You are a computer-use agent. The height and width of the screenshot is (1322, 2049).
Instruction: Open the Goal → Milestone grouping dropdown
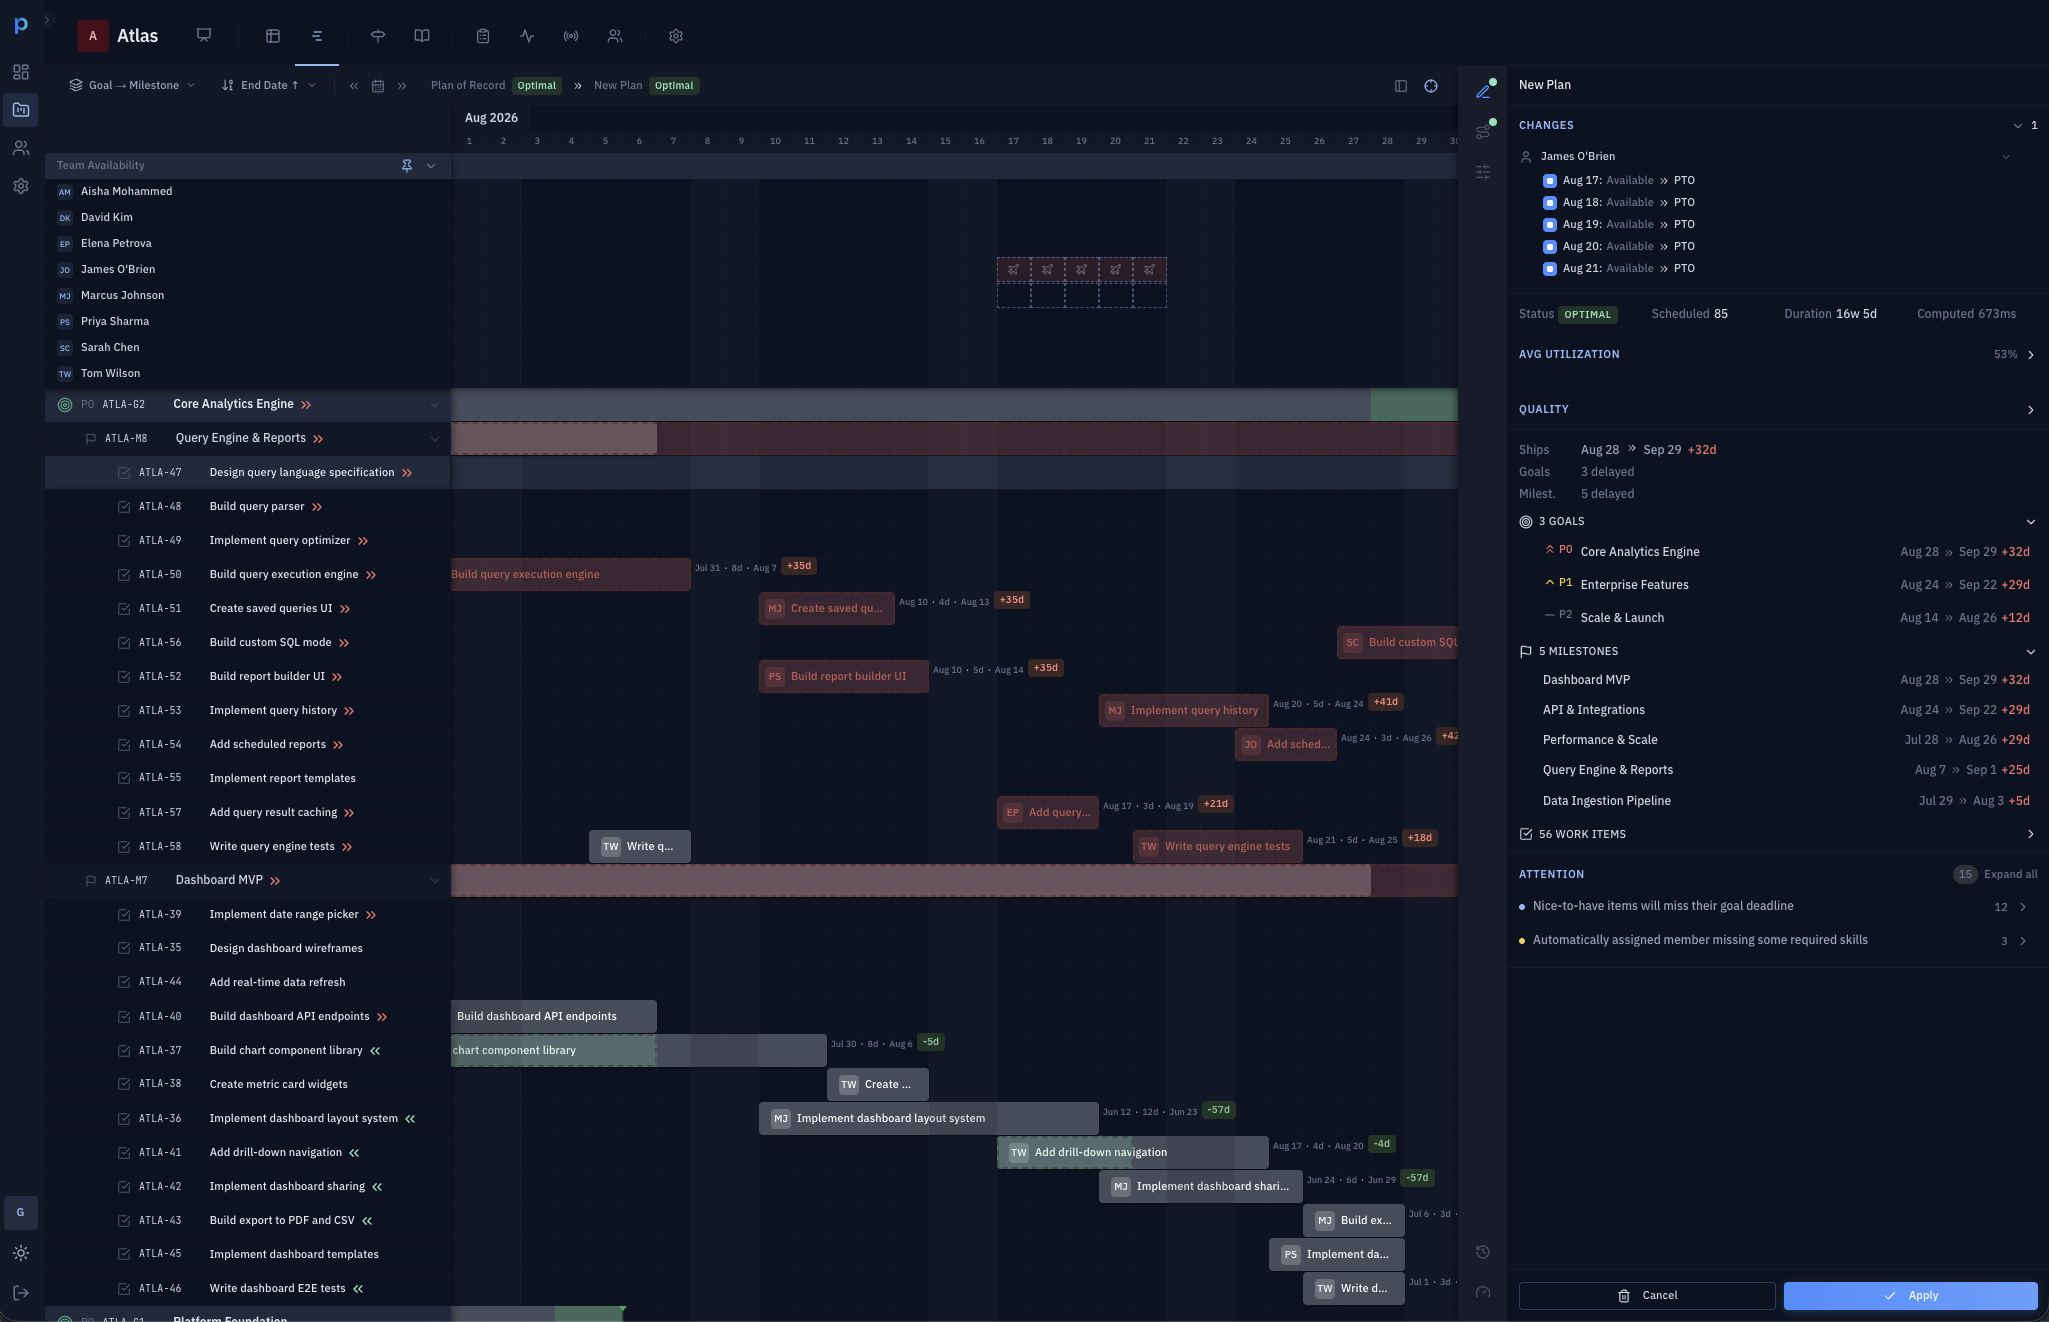click(132, 86)
